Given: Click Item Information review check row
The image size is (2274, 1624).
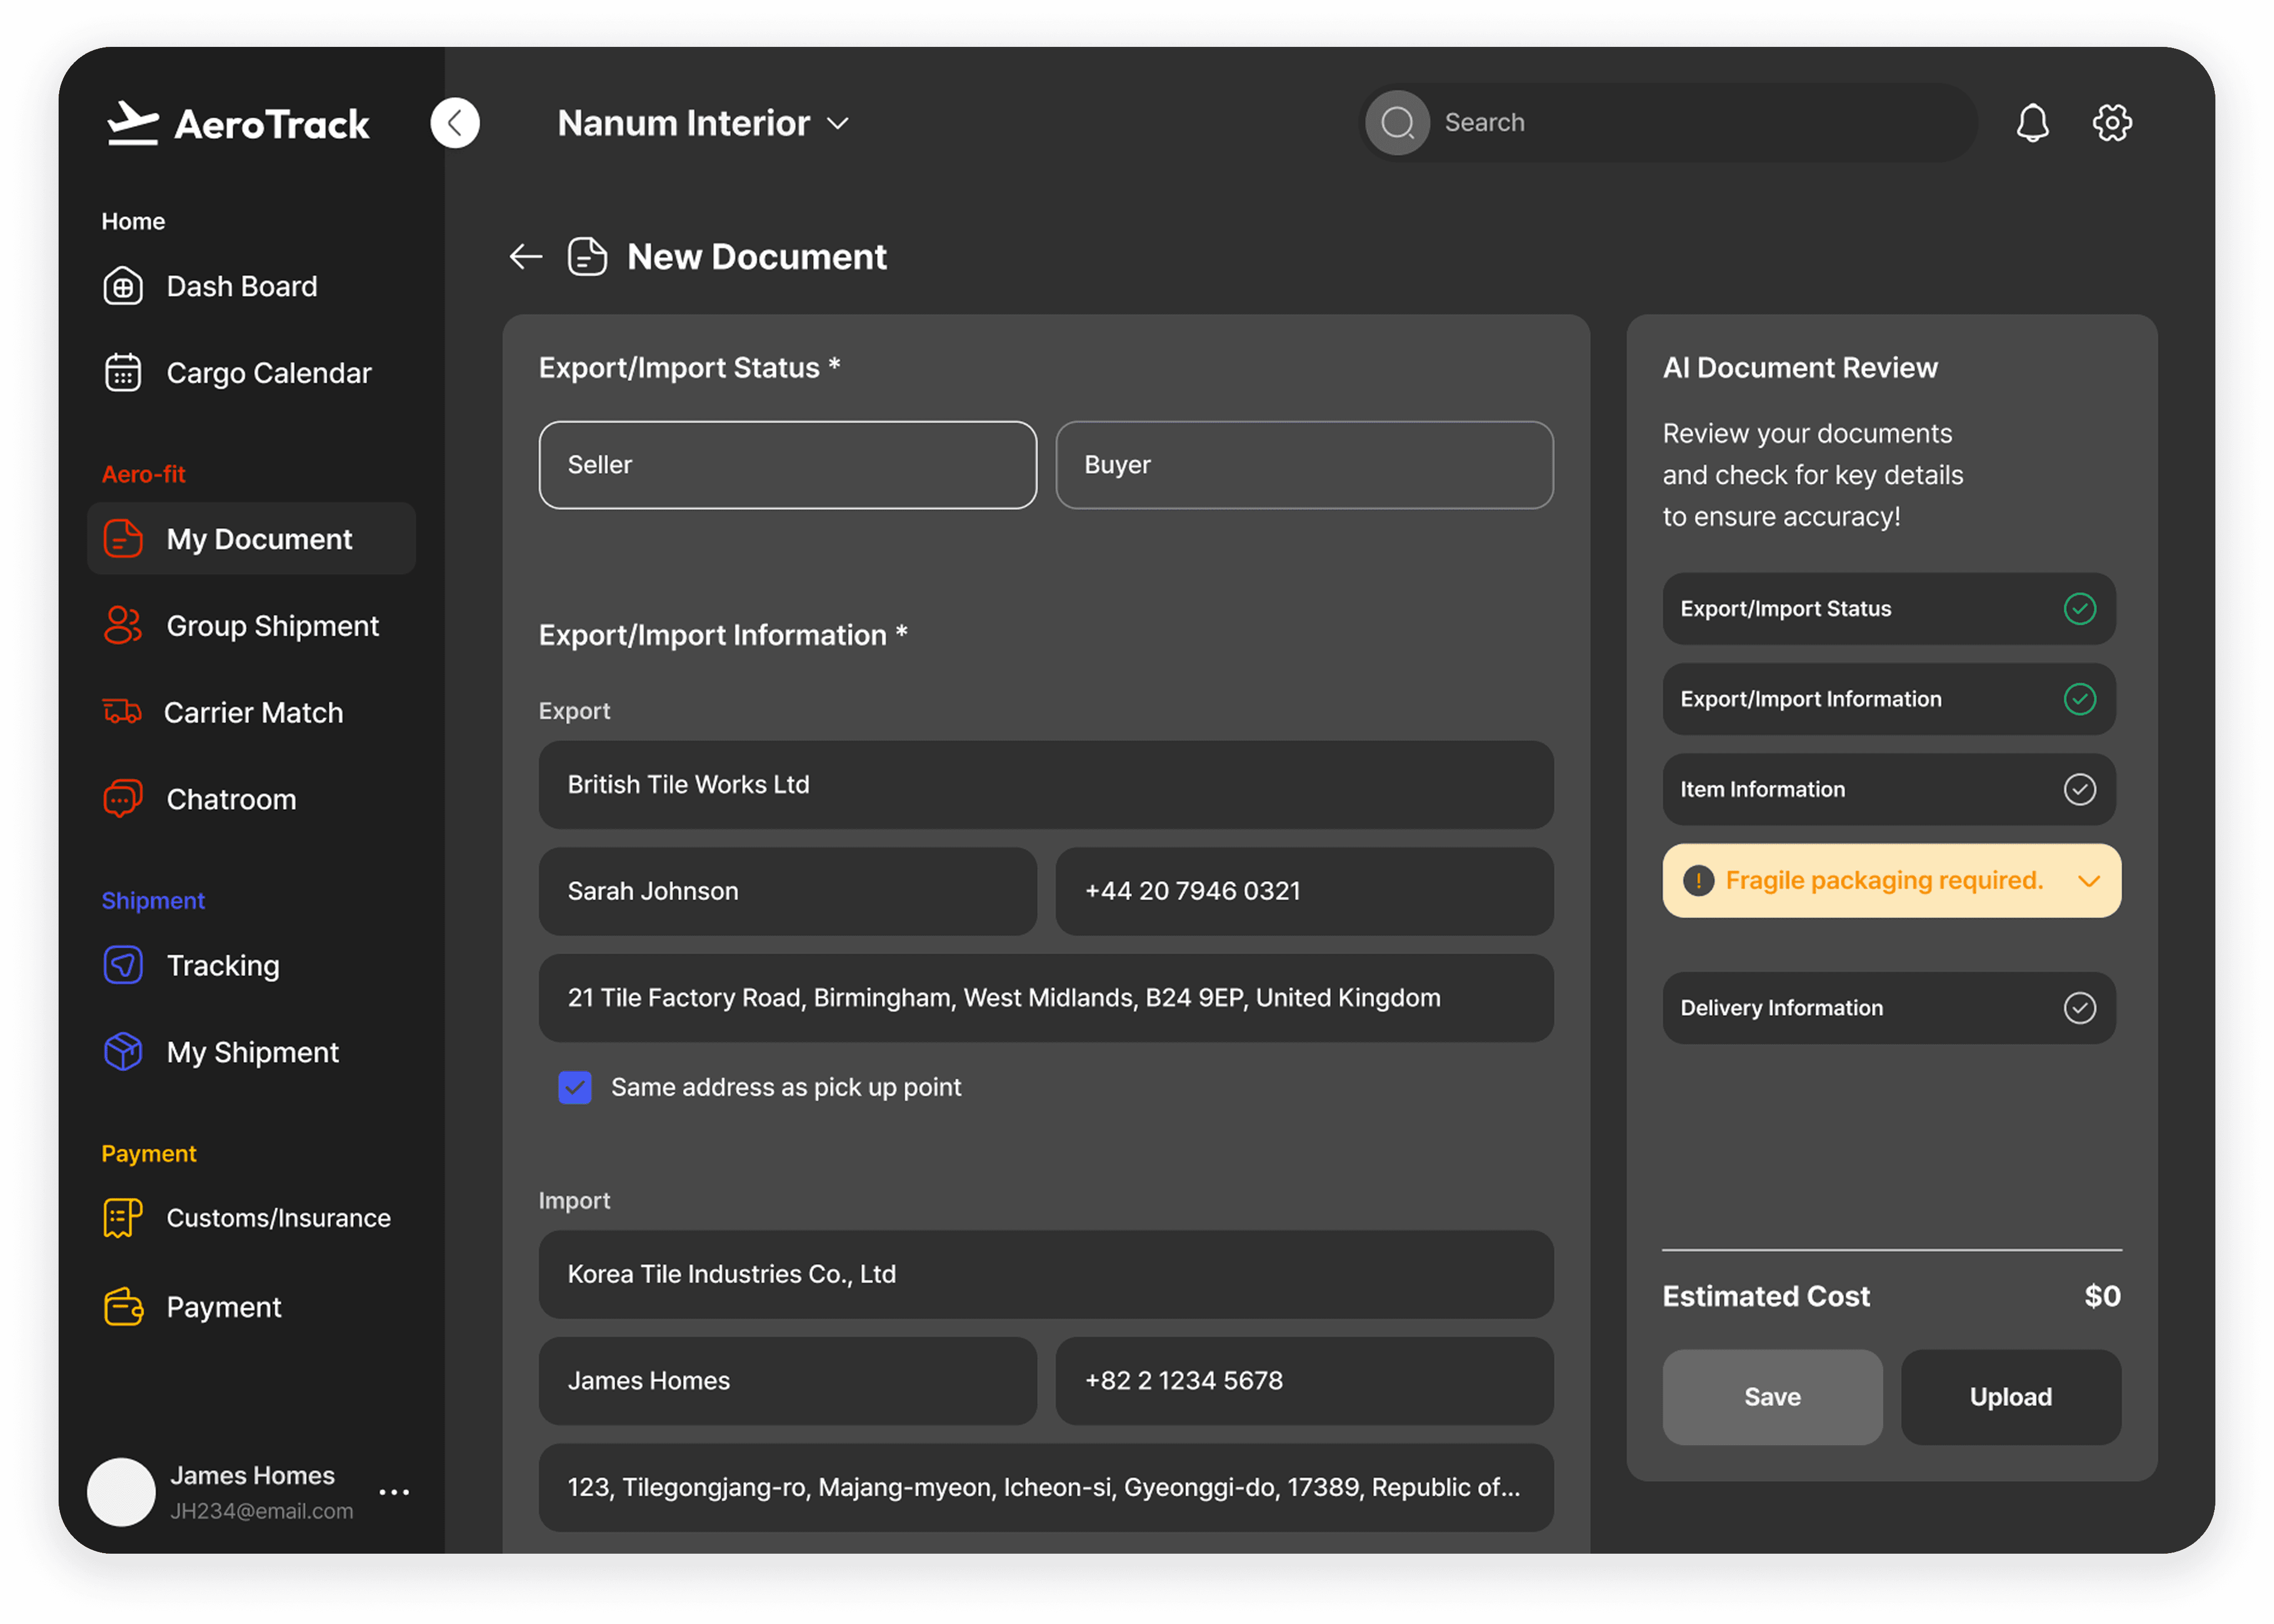Looking at the screenshot, I should [x=1888, y=789].
